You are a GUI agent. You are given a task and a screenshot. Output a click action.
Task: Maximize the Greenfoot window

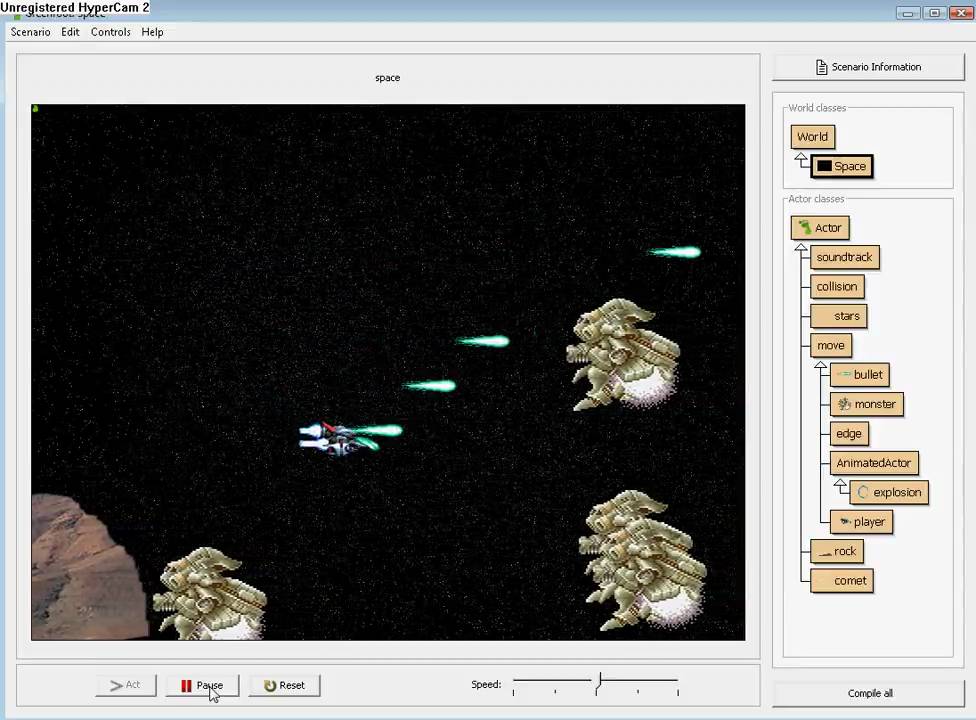934,13
